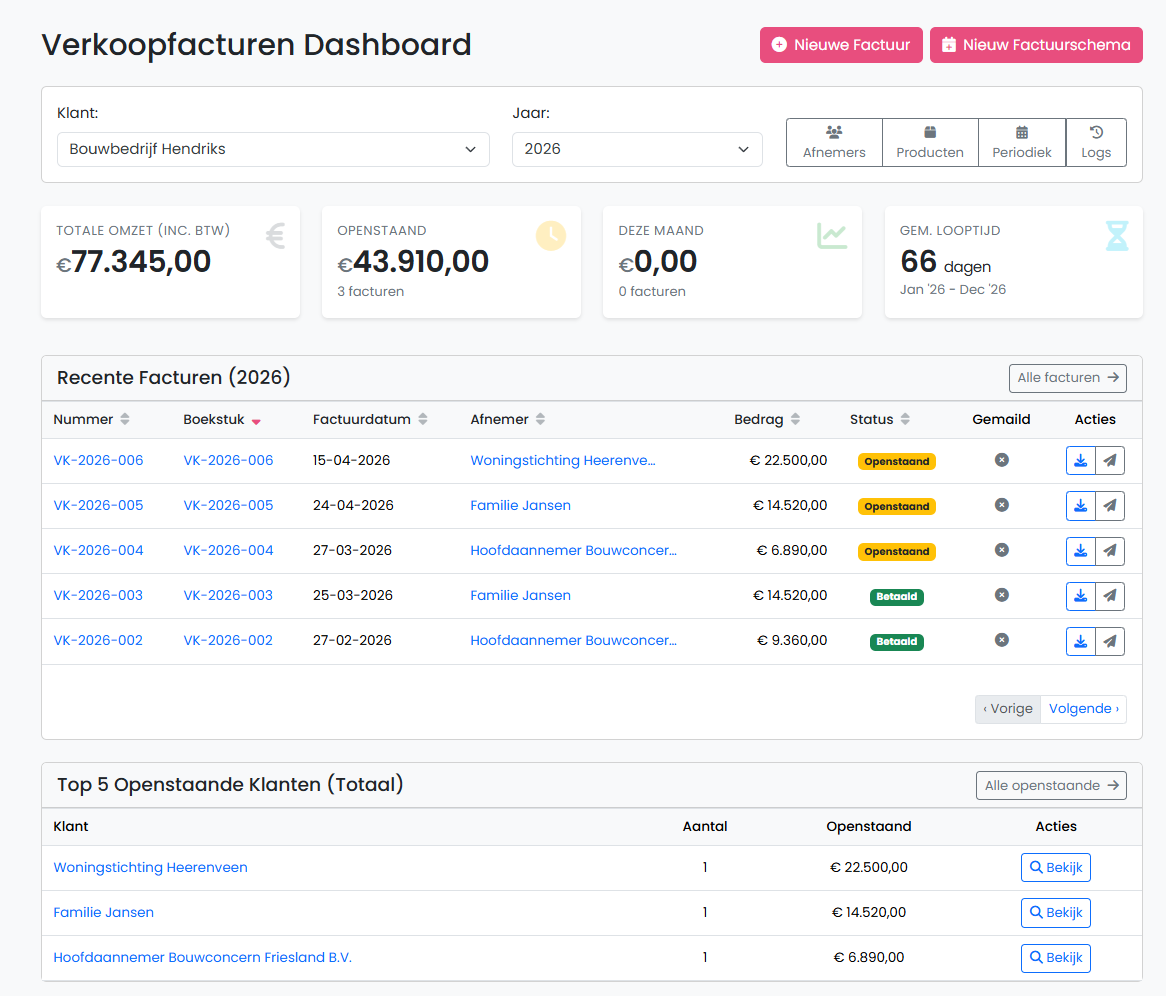Sort table by Nummer column
Screen dimensions: 1166x996
(91, 420)
